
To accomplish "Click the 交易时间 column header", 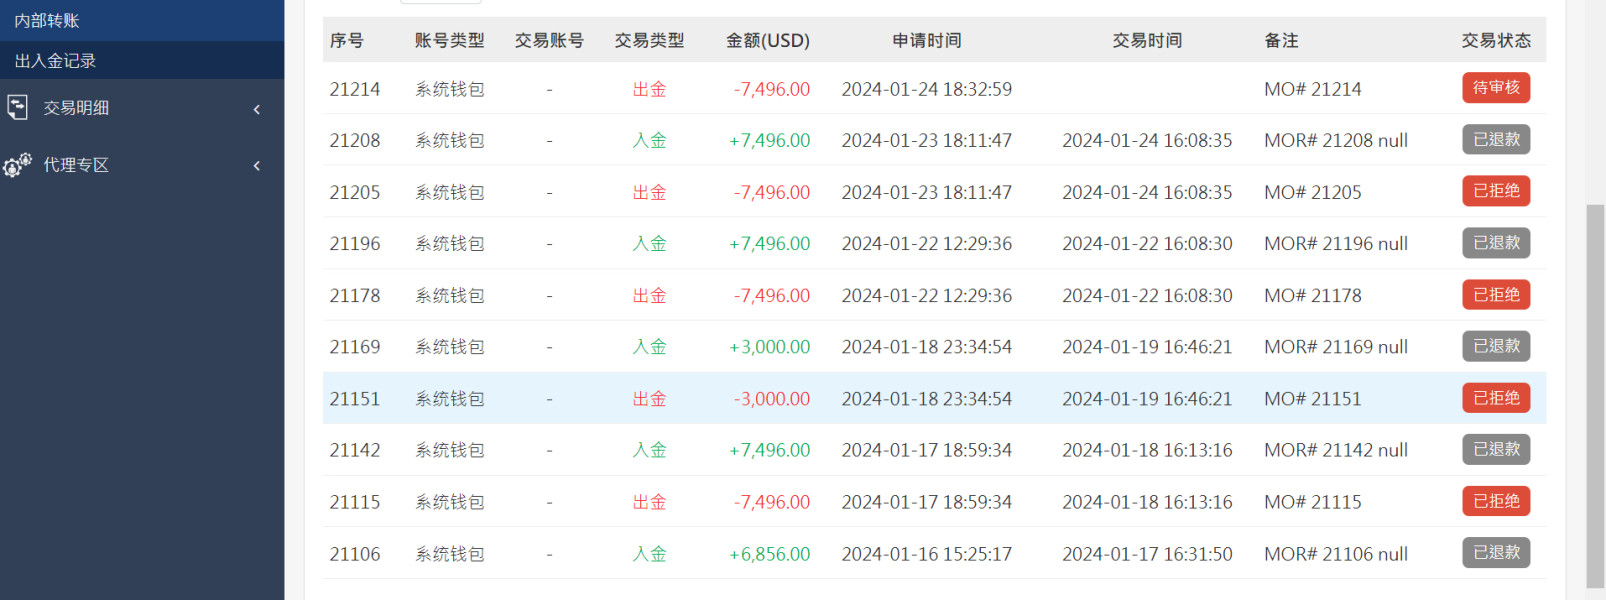I will click(x=1147, y=41).
